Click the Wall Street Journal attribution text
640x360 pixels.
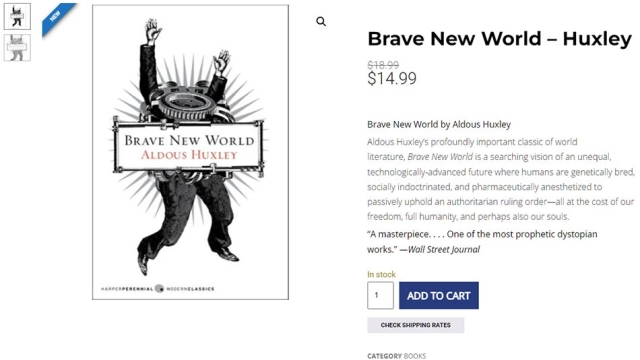[444, 249]
